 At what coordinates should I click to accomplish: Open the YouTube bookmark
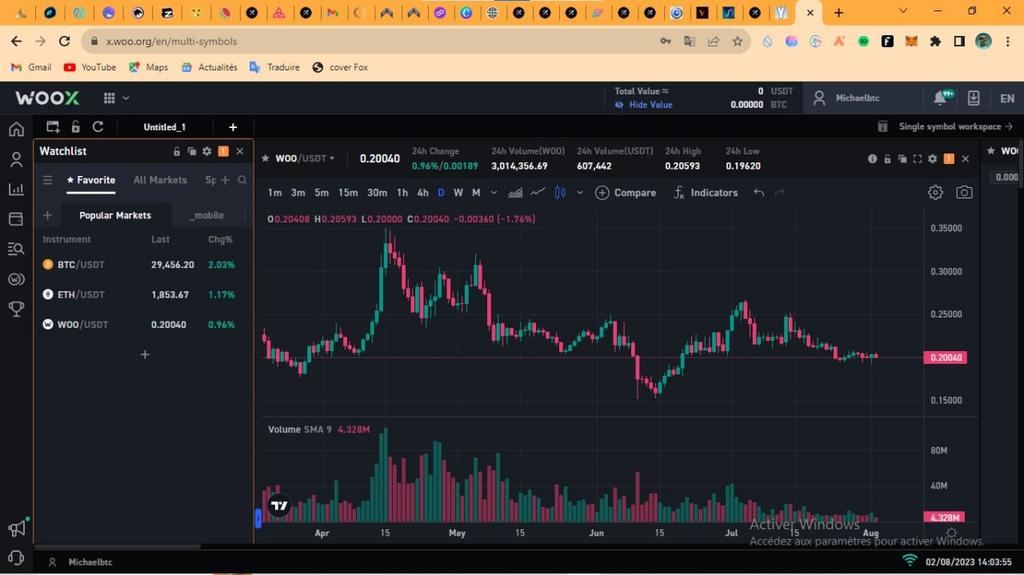click(x=90, y=67)
